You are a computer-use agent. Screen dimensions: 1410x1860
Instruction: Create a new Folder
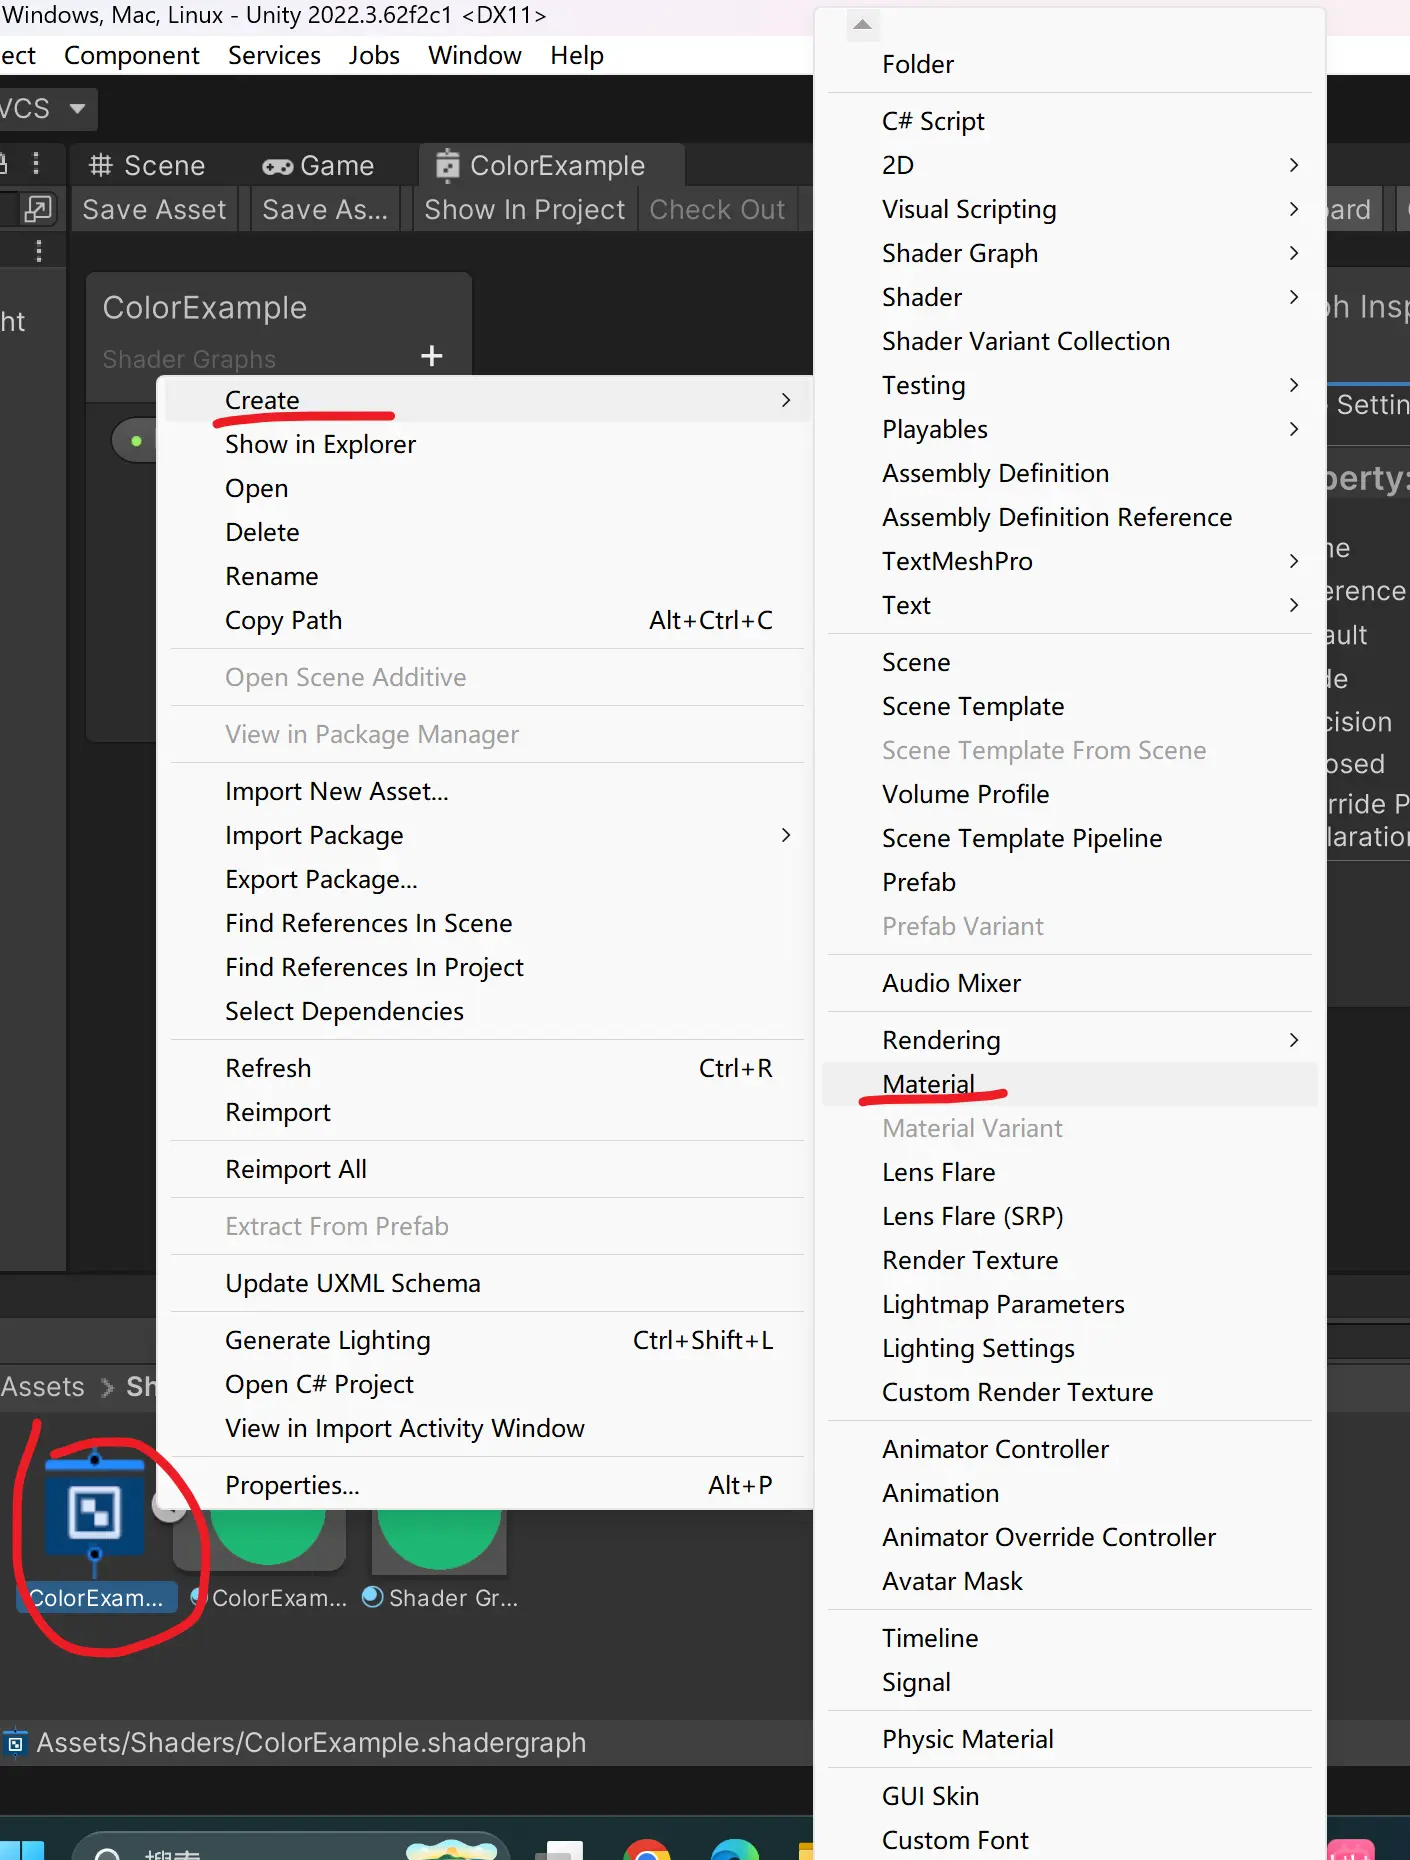click(1069, 64)
